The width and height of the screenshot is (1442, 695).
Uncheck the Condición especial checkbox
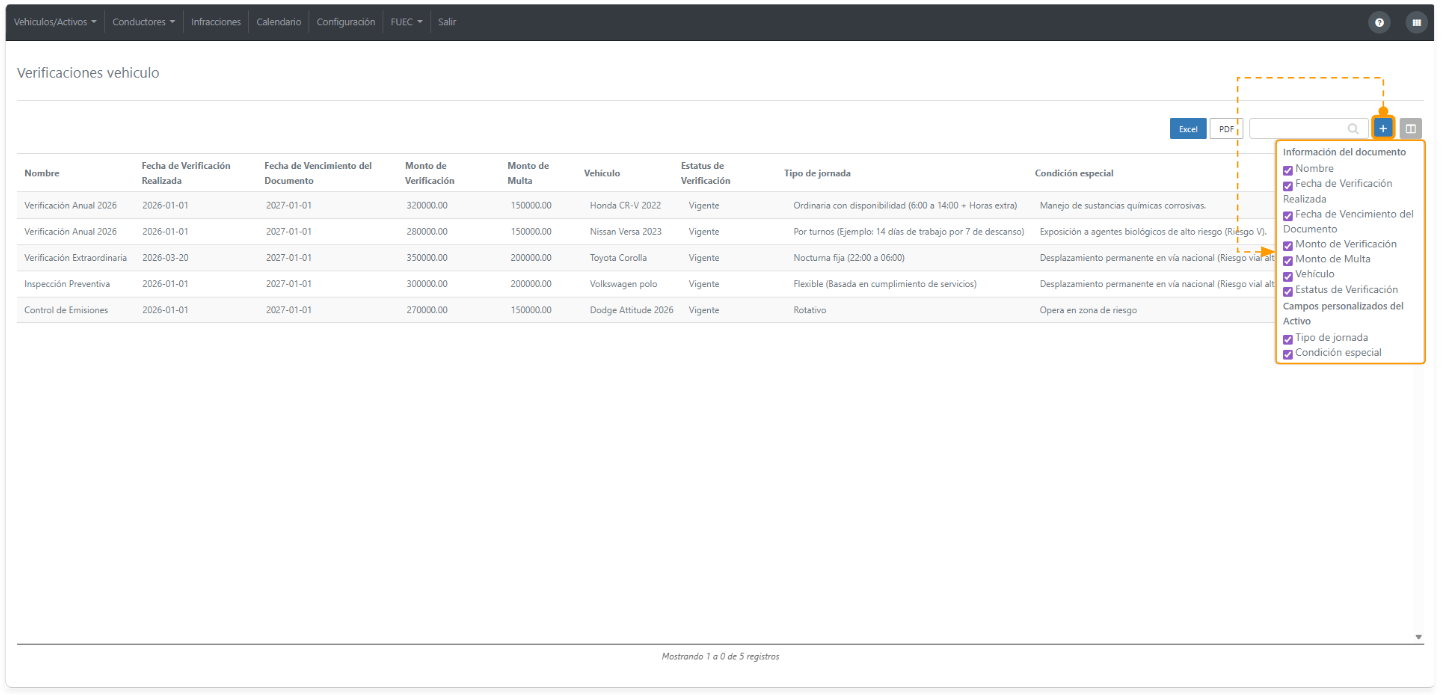[1288, 354]
